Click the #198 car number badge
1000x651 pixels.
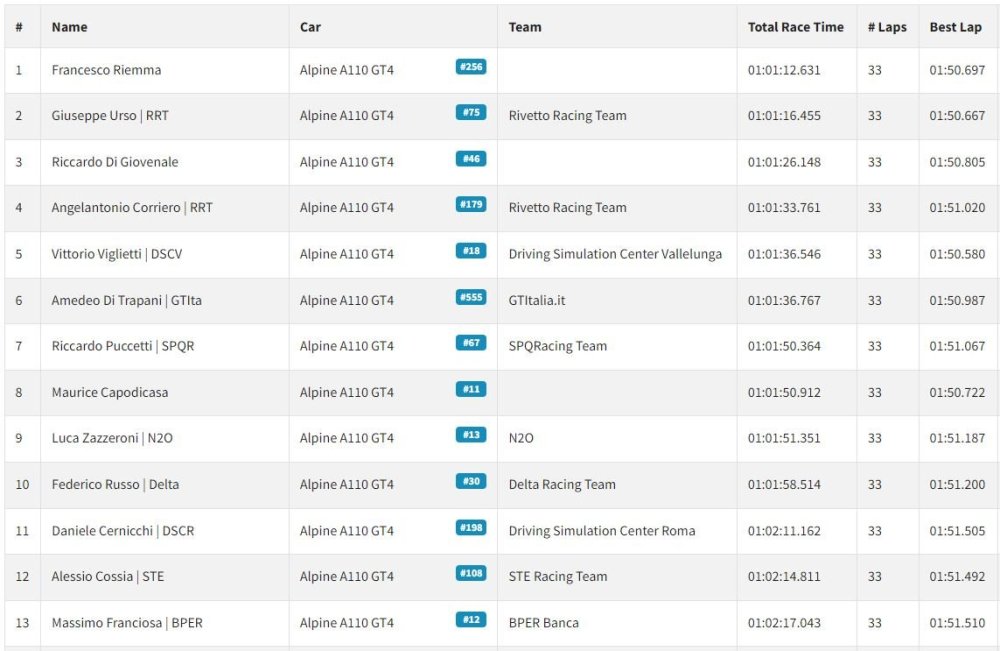coord(471,527)
